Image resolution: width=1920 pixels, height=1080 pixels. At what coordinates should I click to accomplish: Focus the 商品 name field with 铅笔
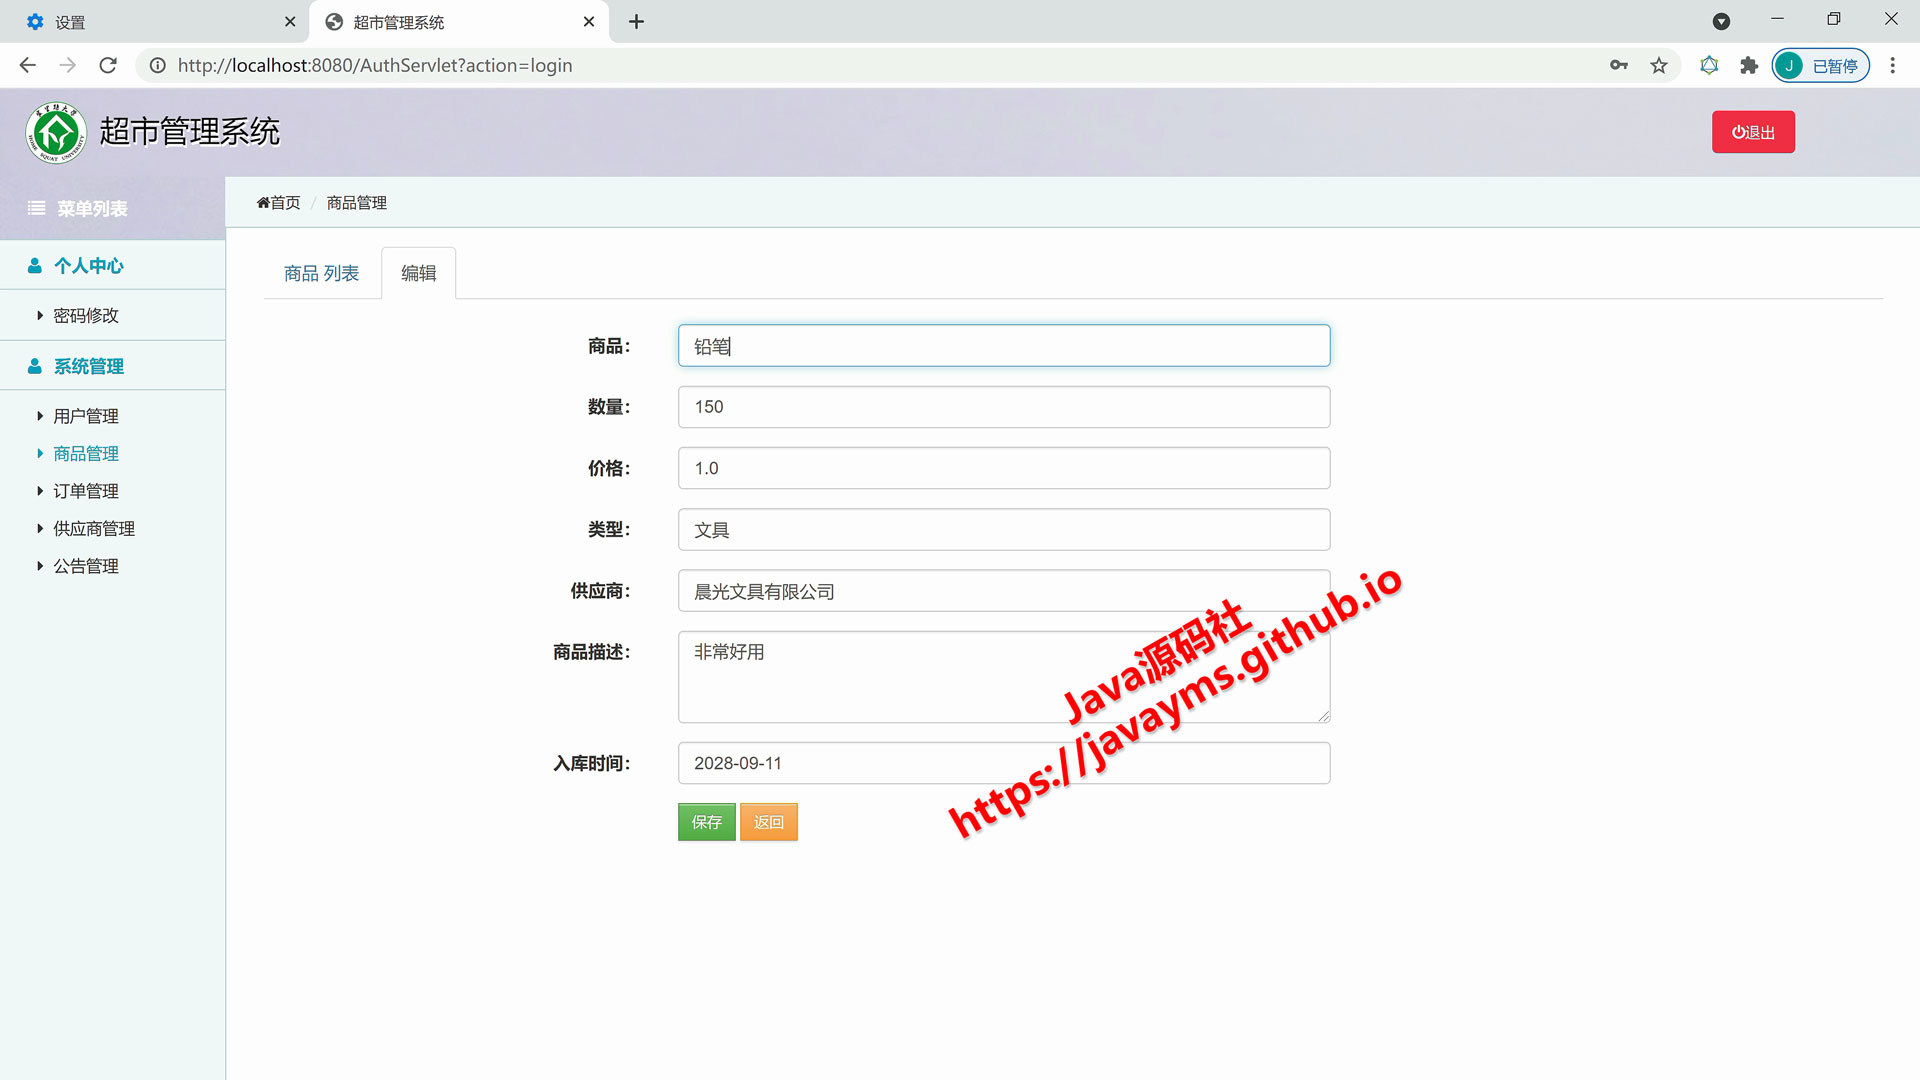click(x=1004, y=345)
